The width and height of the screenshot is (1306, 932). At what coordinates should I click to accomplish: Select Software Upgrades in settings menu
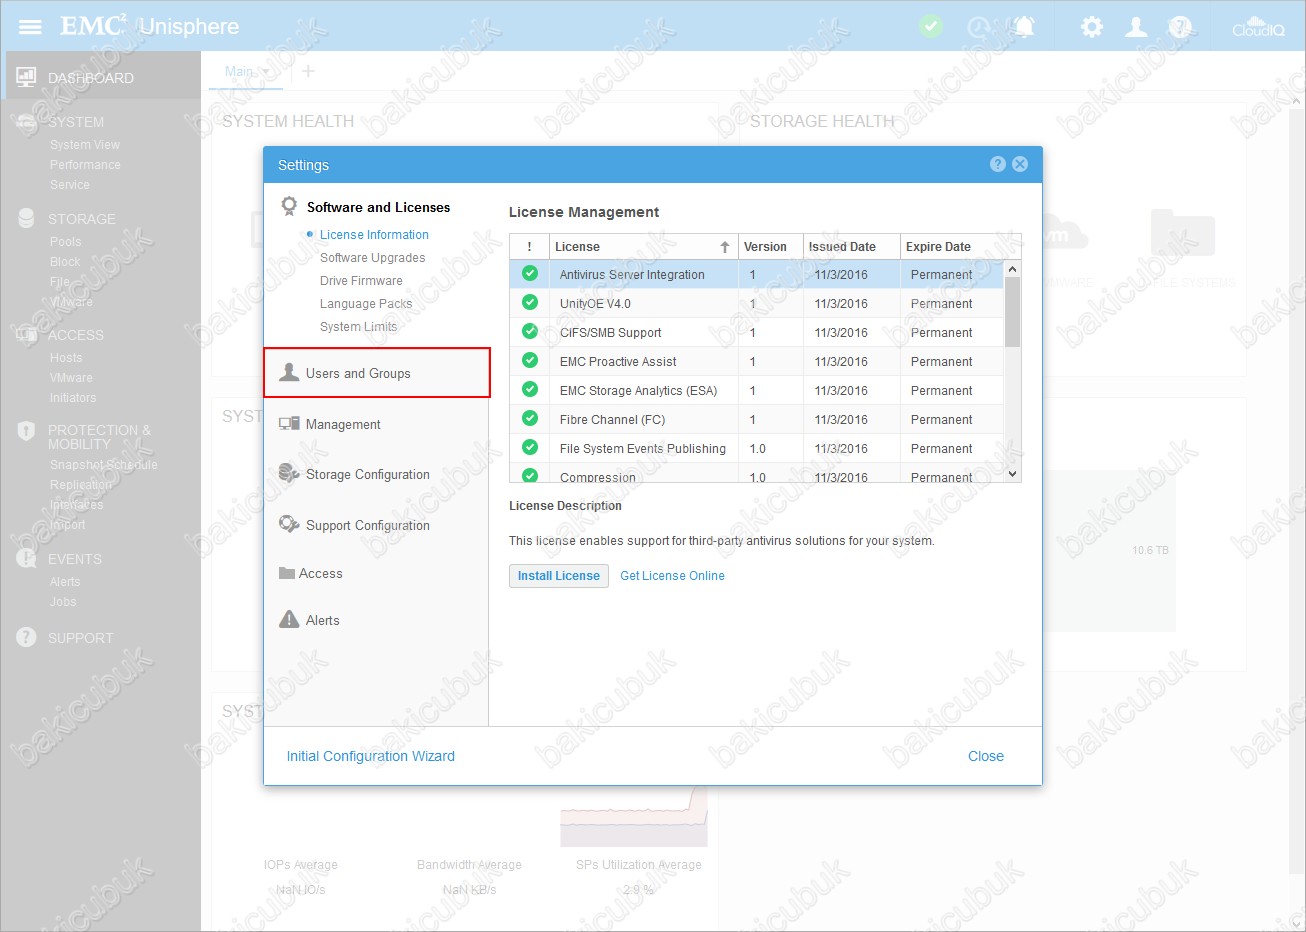[372, 257]
